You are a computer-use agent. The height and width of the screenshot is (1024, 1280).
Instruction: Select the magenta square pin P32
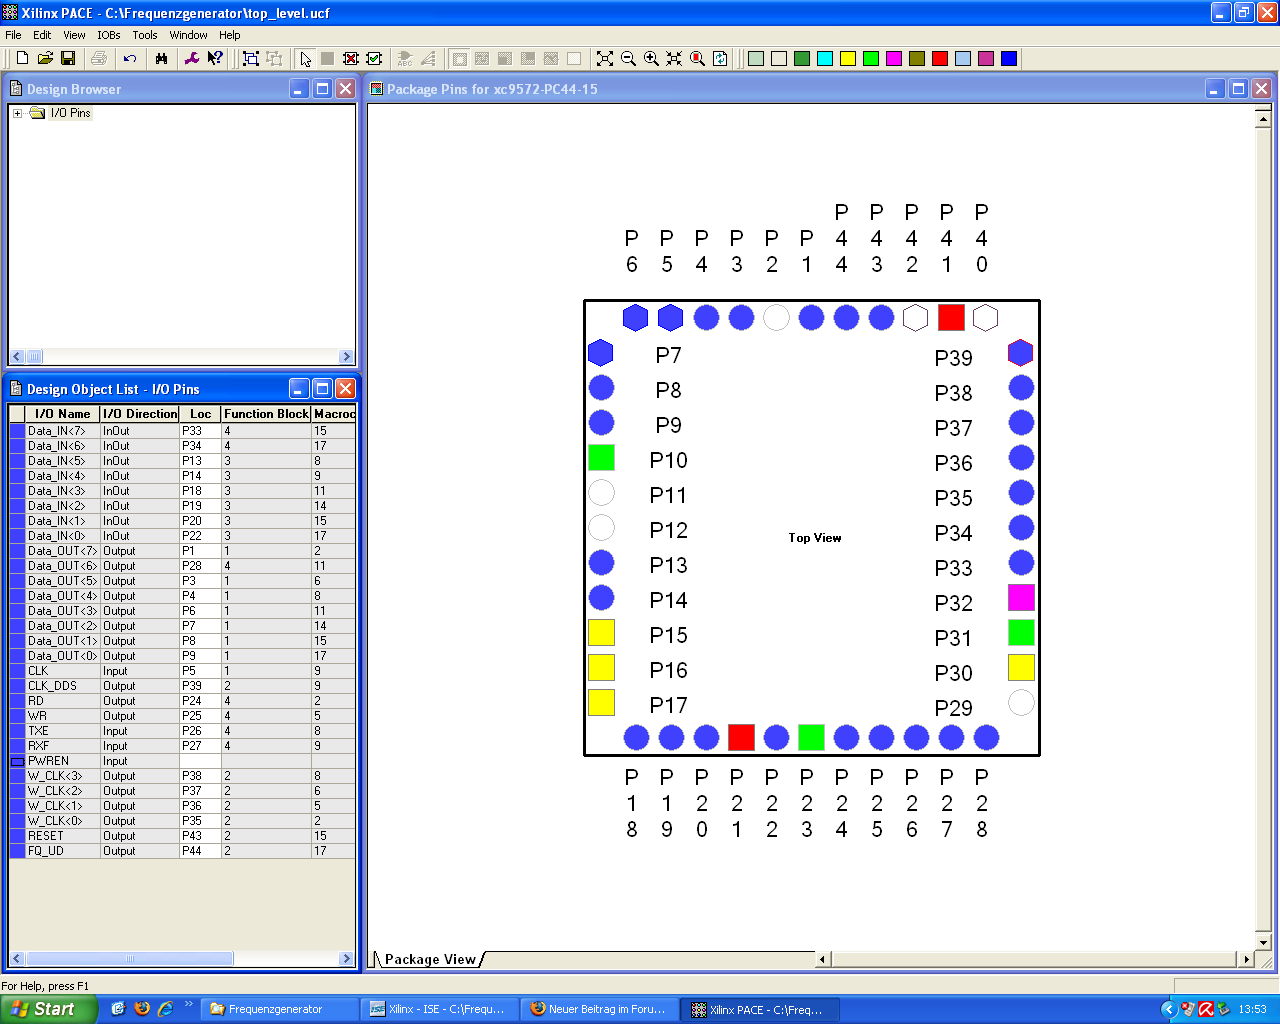click(x=1021, y=598)
